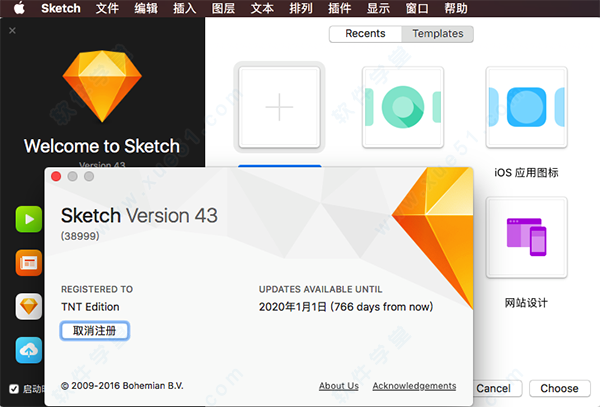600x407 pixels.
Task: Open the 帮助 menu
Action: 456,8
